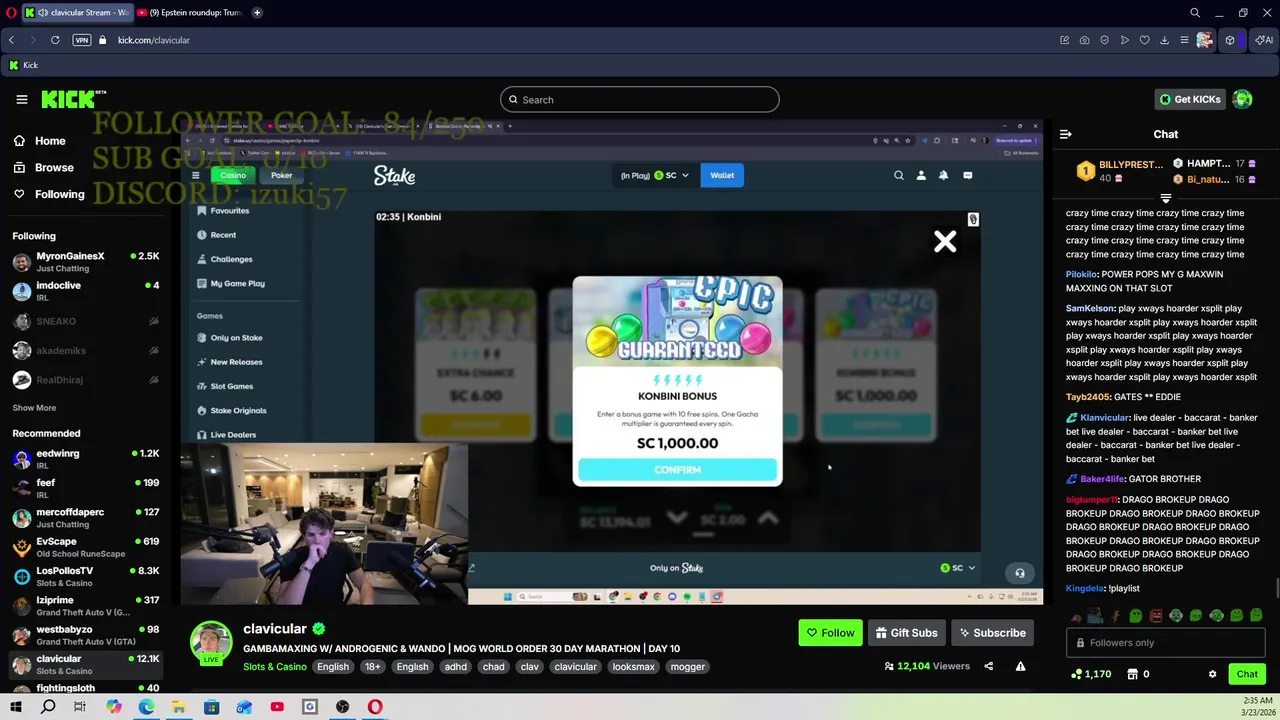Click the mogger tag
Viewport: 1280px width, 720px height.
pos(688,667)
